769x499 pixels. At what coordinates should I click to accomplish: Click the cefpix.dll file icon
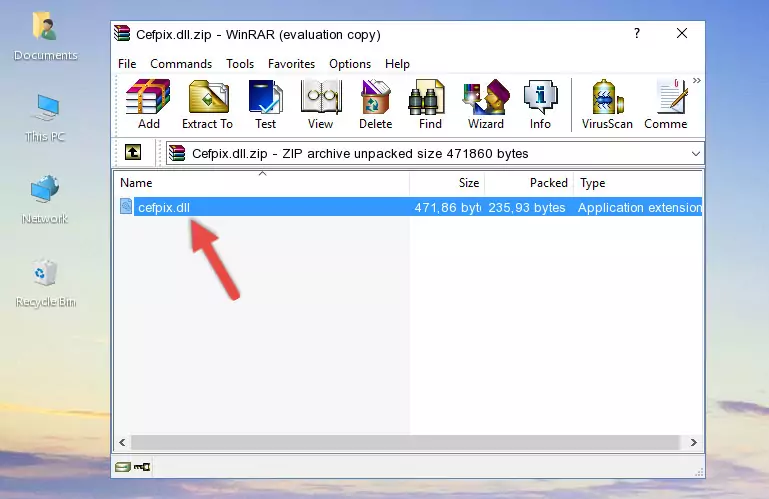coord(126,207)
